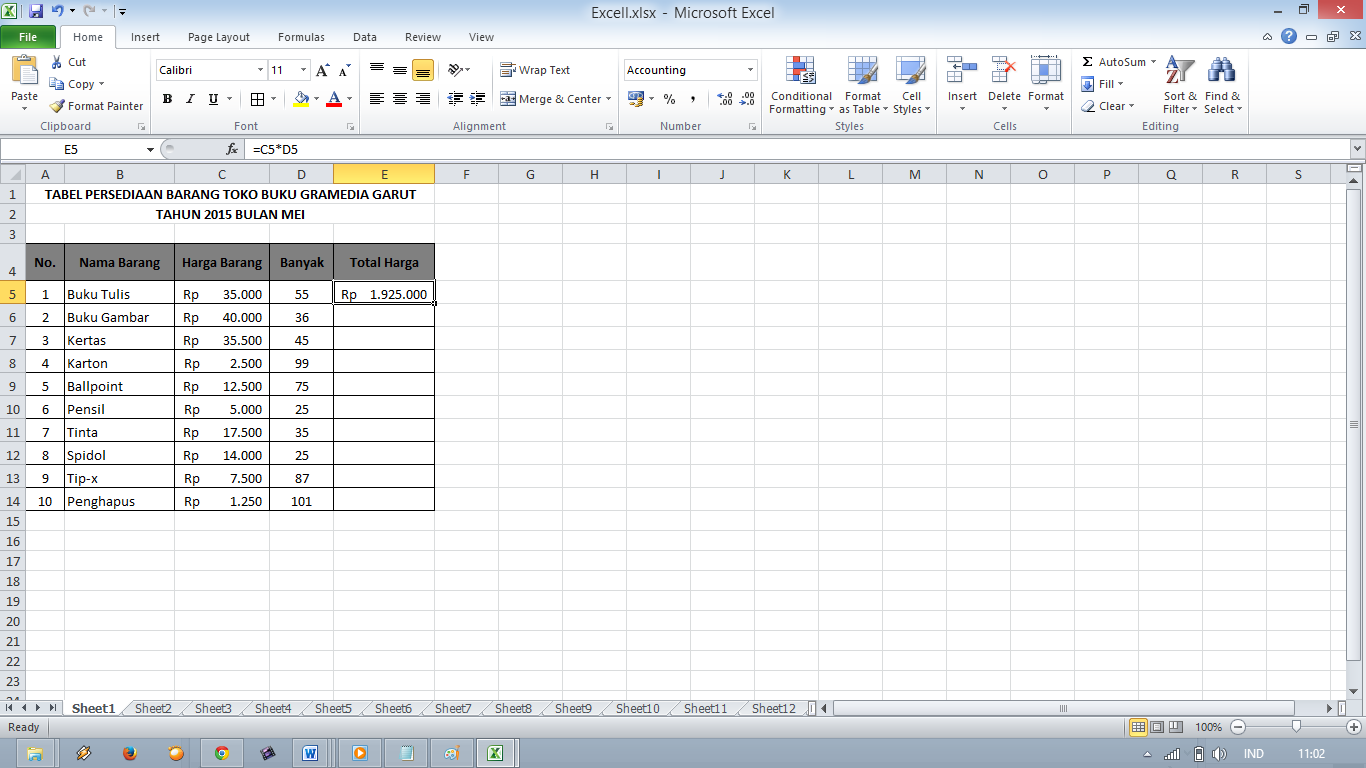The height and width of the screenshot is (768, 1366).
Task: Open Find & Select menu
Action: tap(1222, 85)
